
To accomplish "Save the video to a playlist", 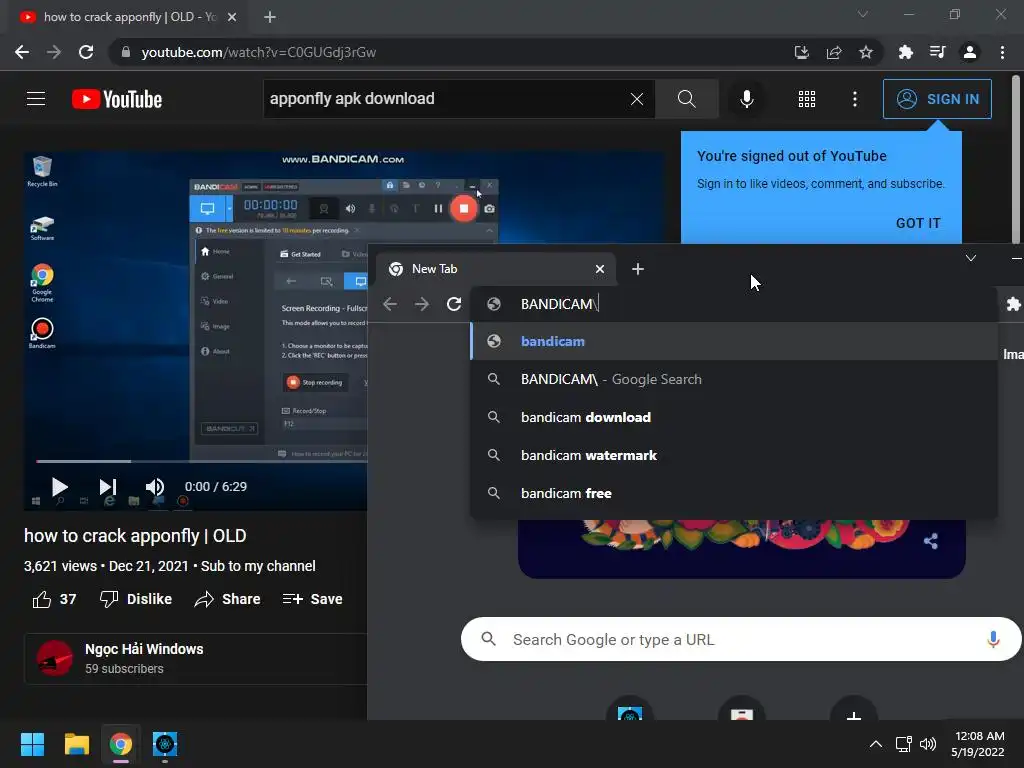I will tap(312, 599).
